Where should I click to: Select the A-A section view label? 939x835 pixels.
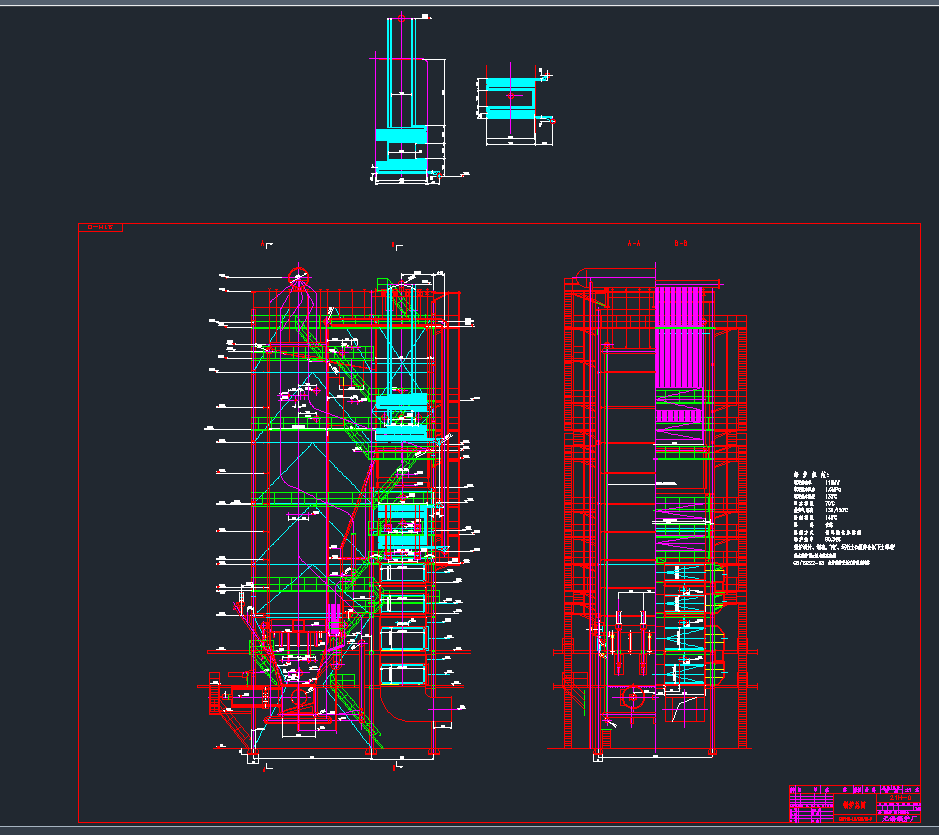634,243
